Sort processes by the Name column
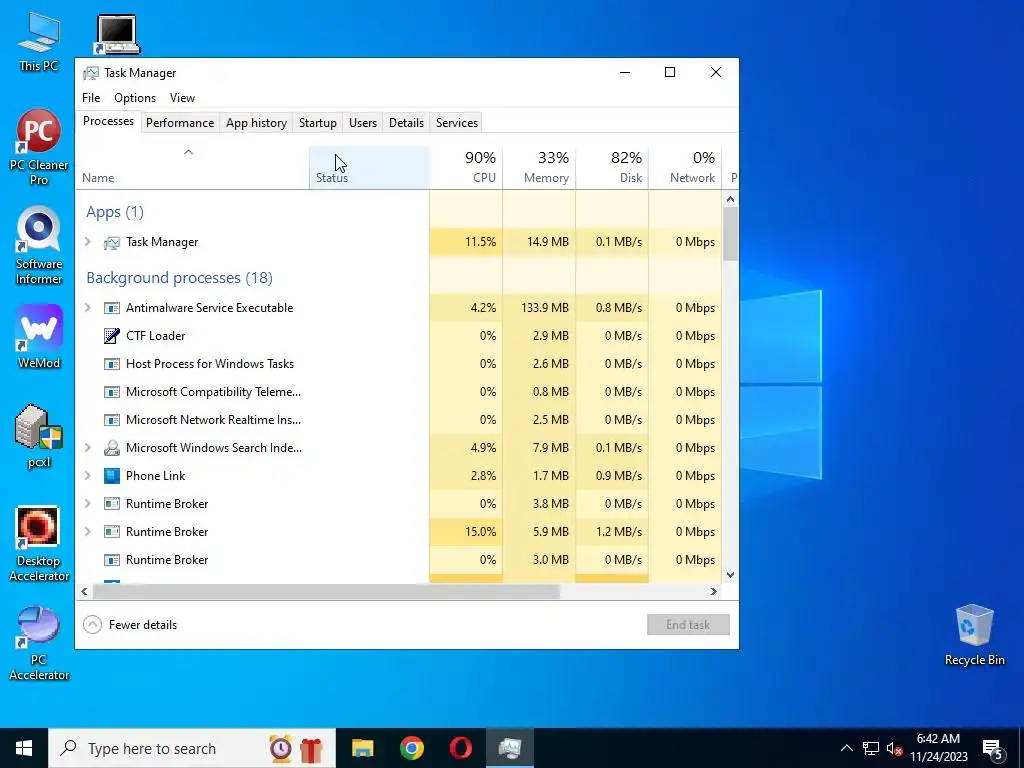1024x768 pixels. [192, 168]
